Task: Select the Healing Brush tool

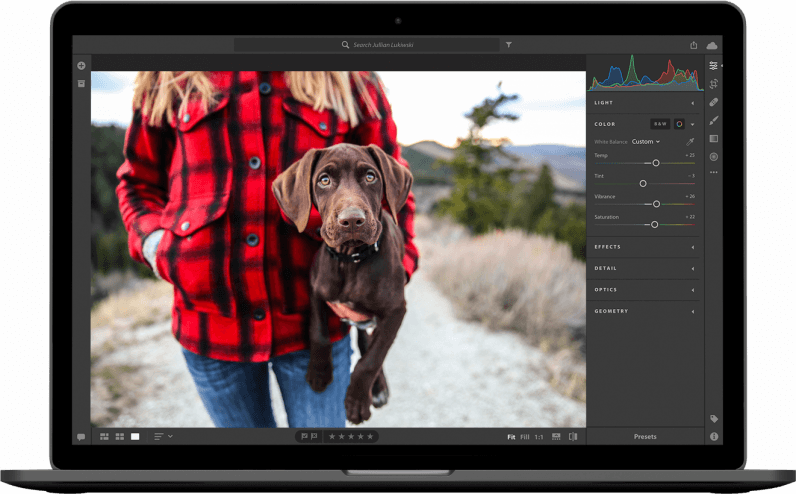Action: tap(713, 102)
